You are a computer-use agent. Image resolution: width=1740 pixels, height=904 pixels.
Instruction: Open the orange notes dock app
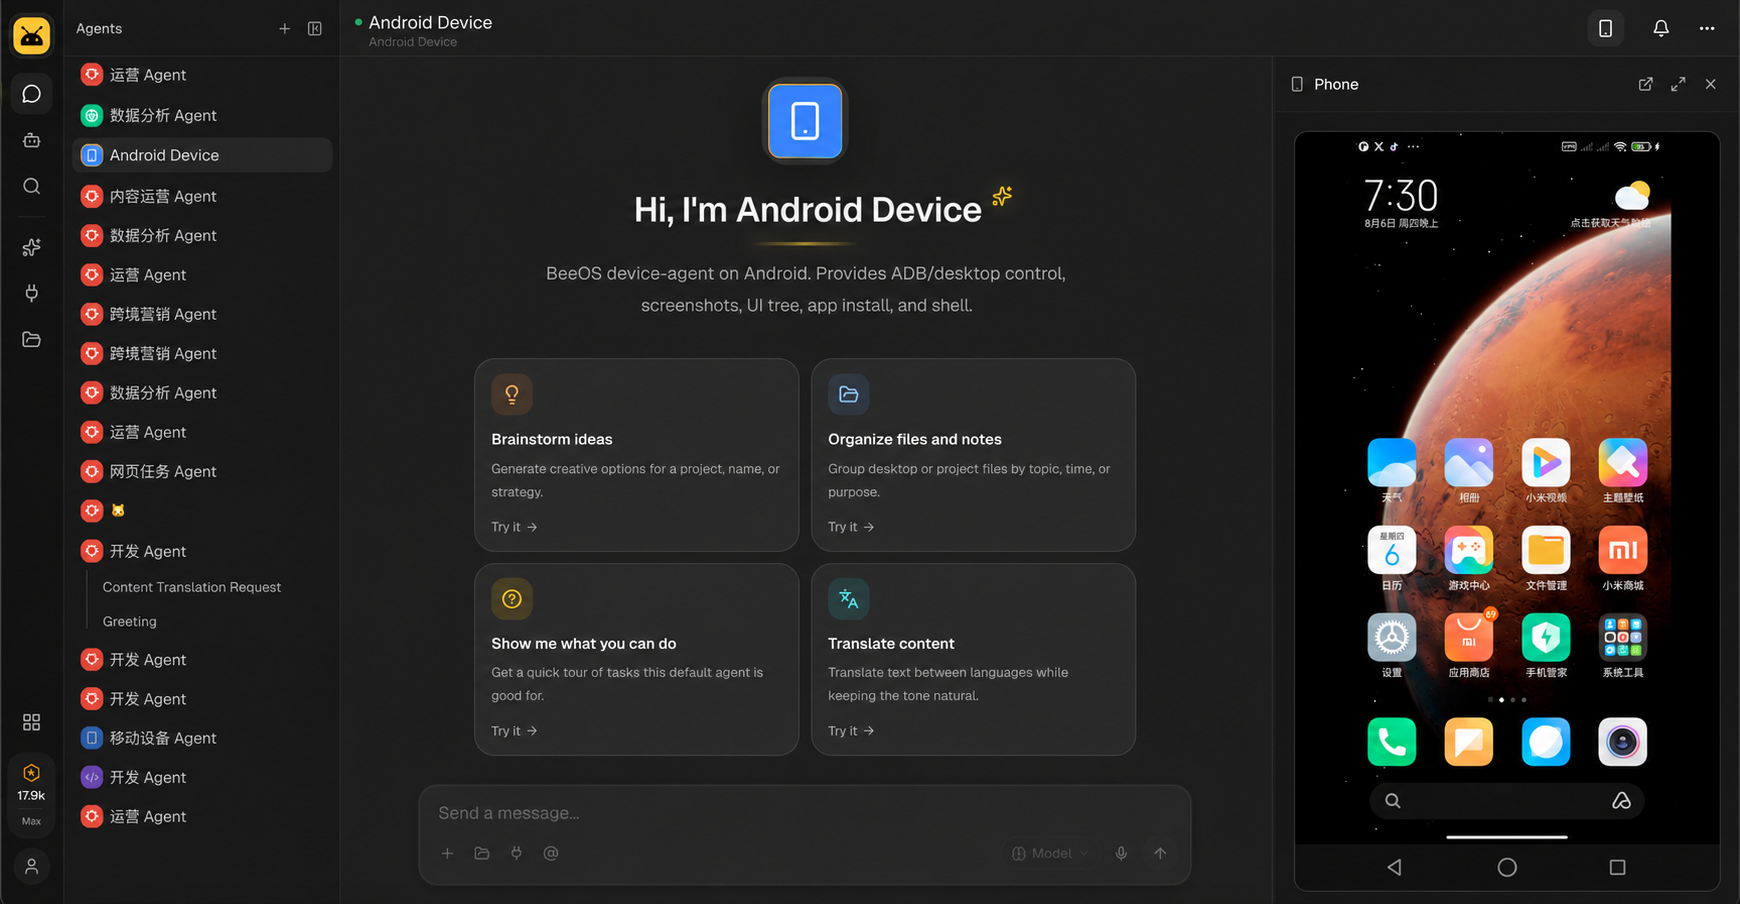pyautogui.click(x=1469, y=742)
